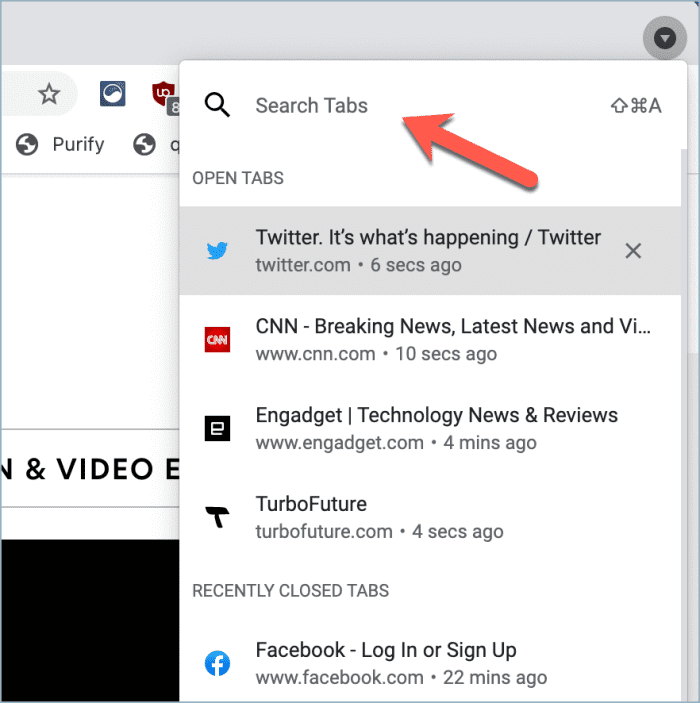Screen dimensions: 700x703
Task: Go to the TurboFuture tab title
Action: (311, 504)
